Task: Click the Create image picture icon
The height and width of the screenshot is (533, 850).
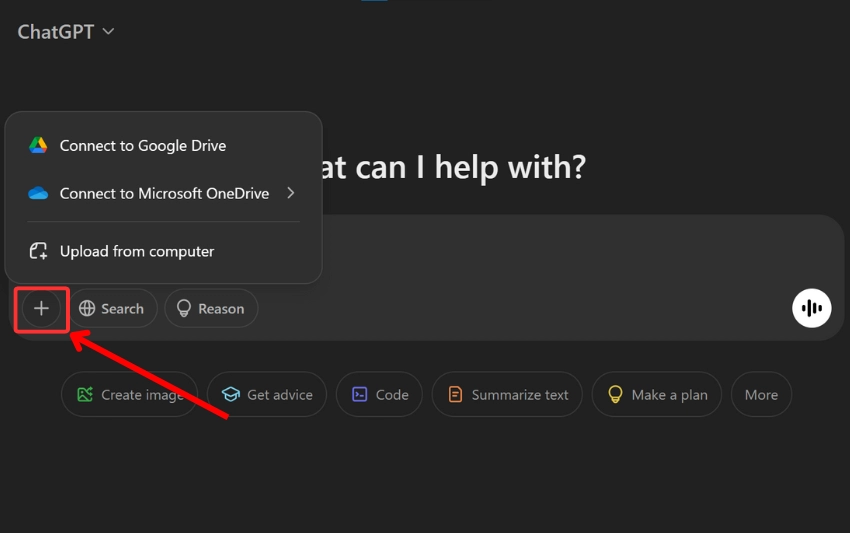Action: (x=85, y=394)
